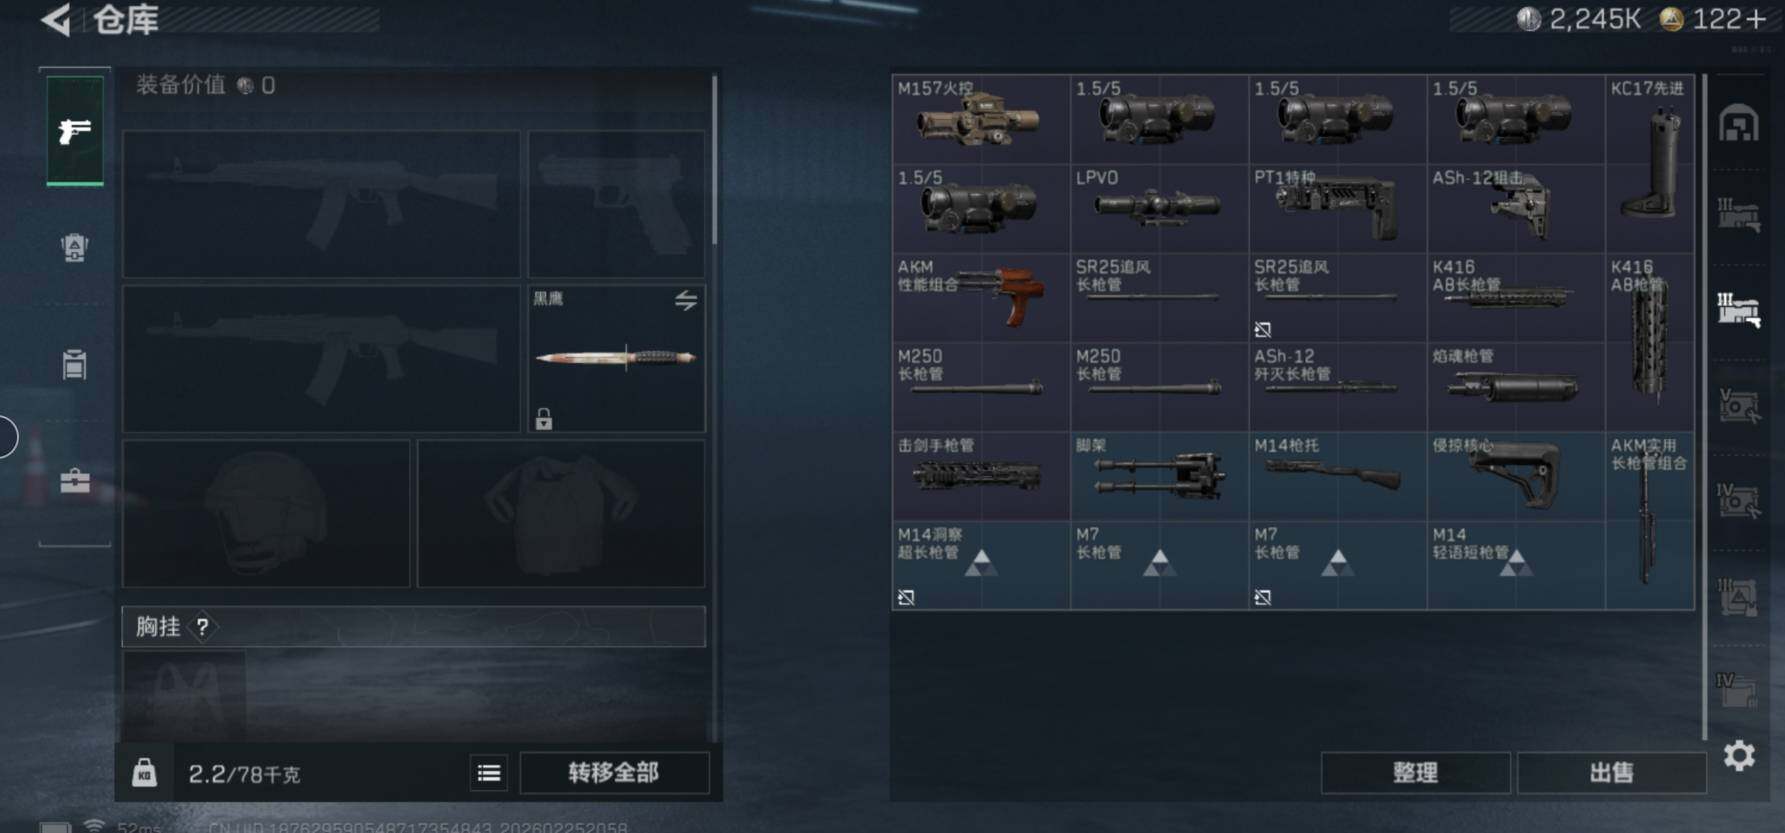This screenshot has height=833, width=1785.
Task: Go back using the arrow beside 仓库
Action: [x=57, y=19]
